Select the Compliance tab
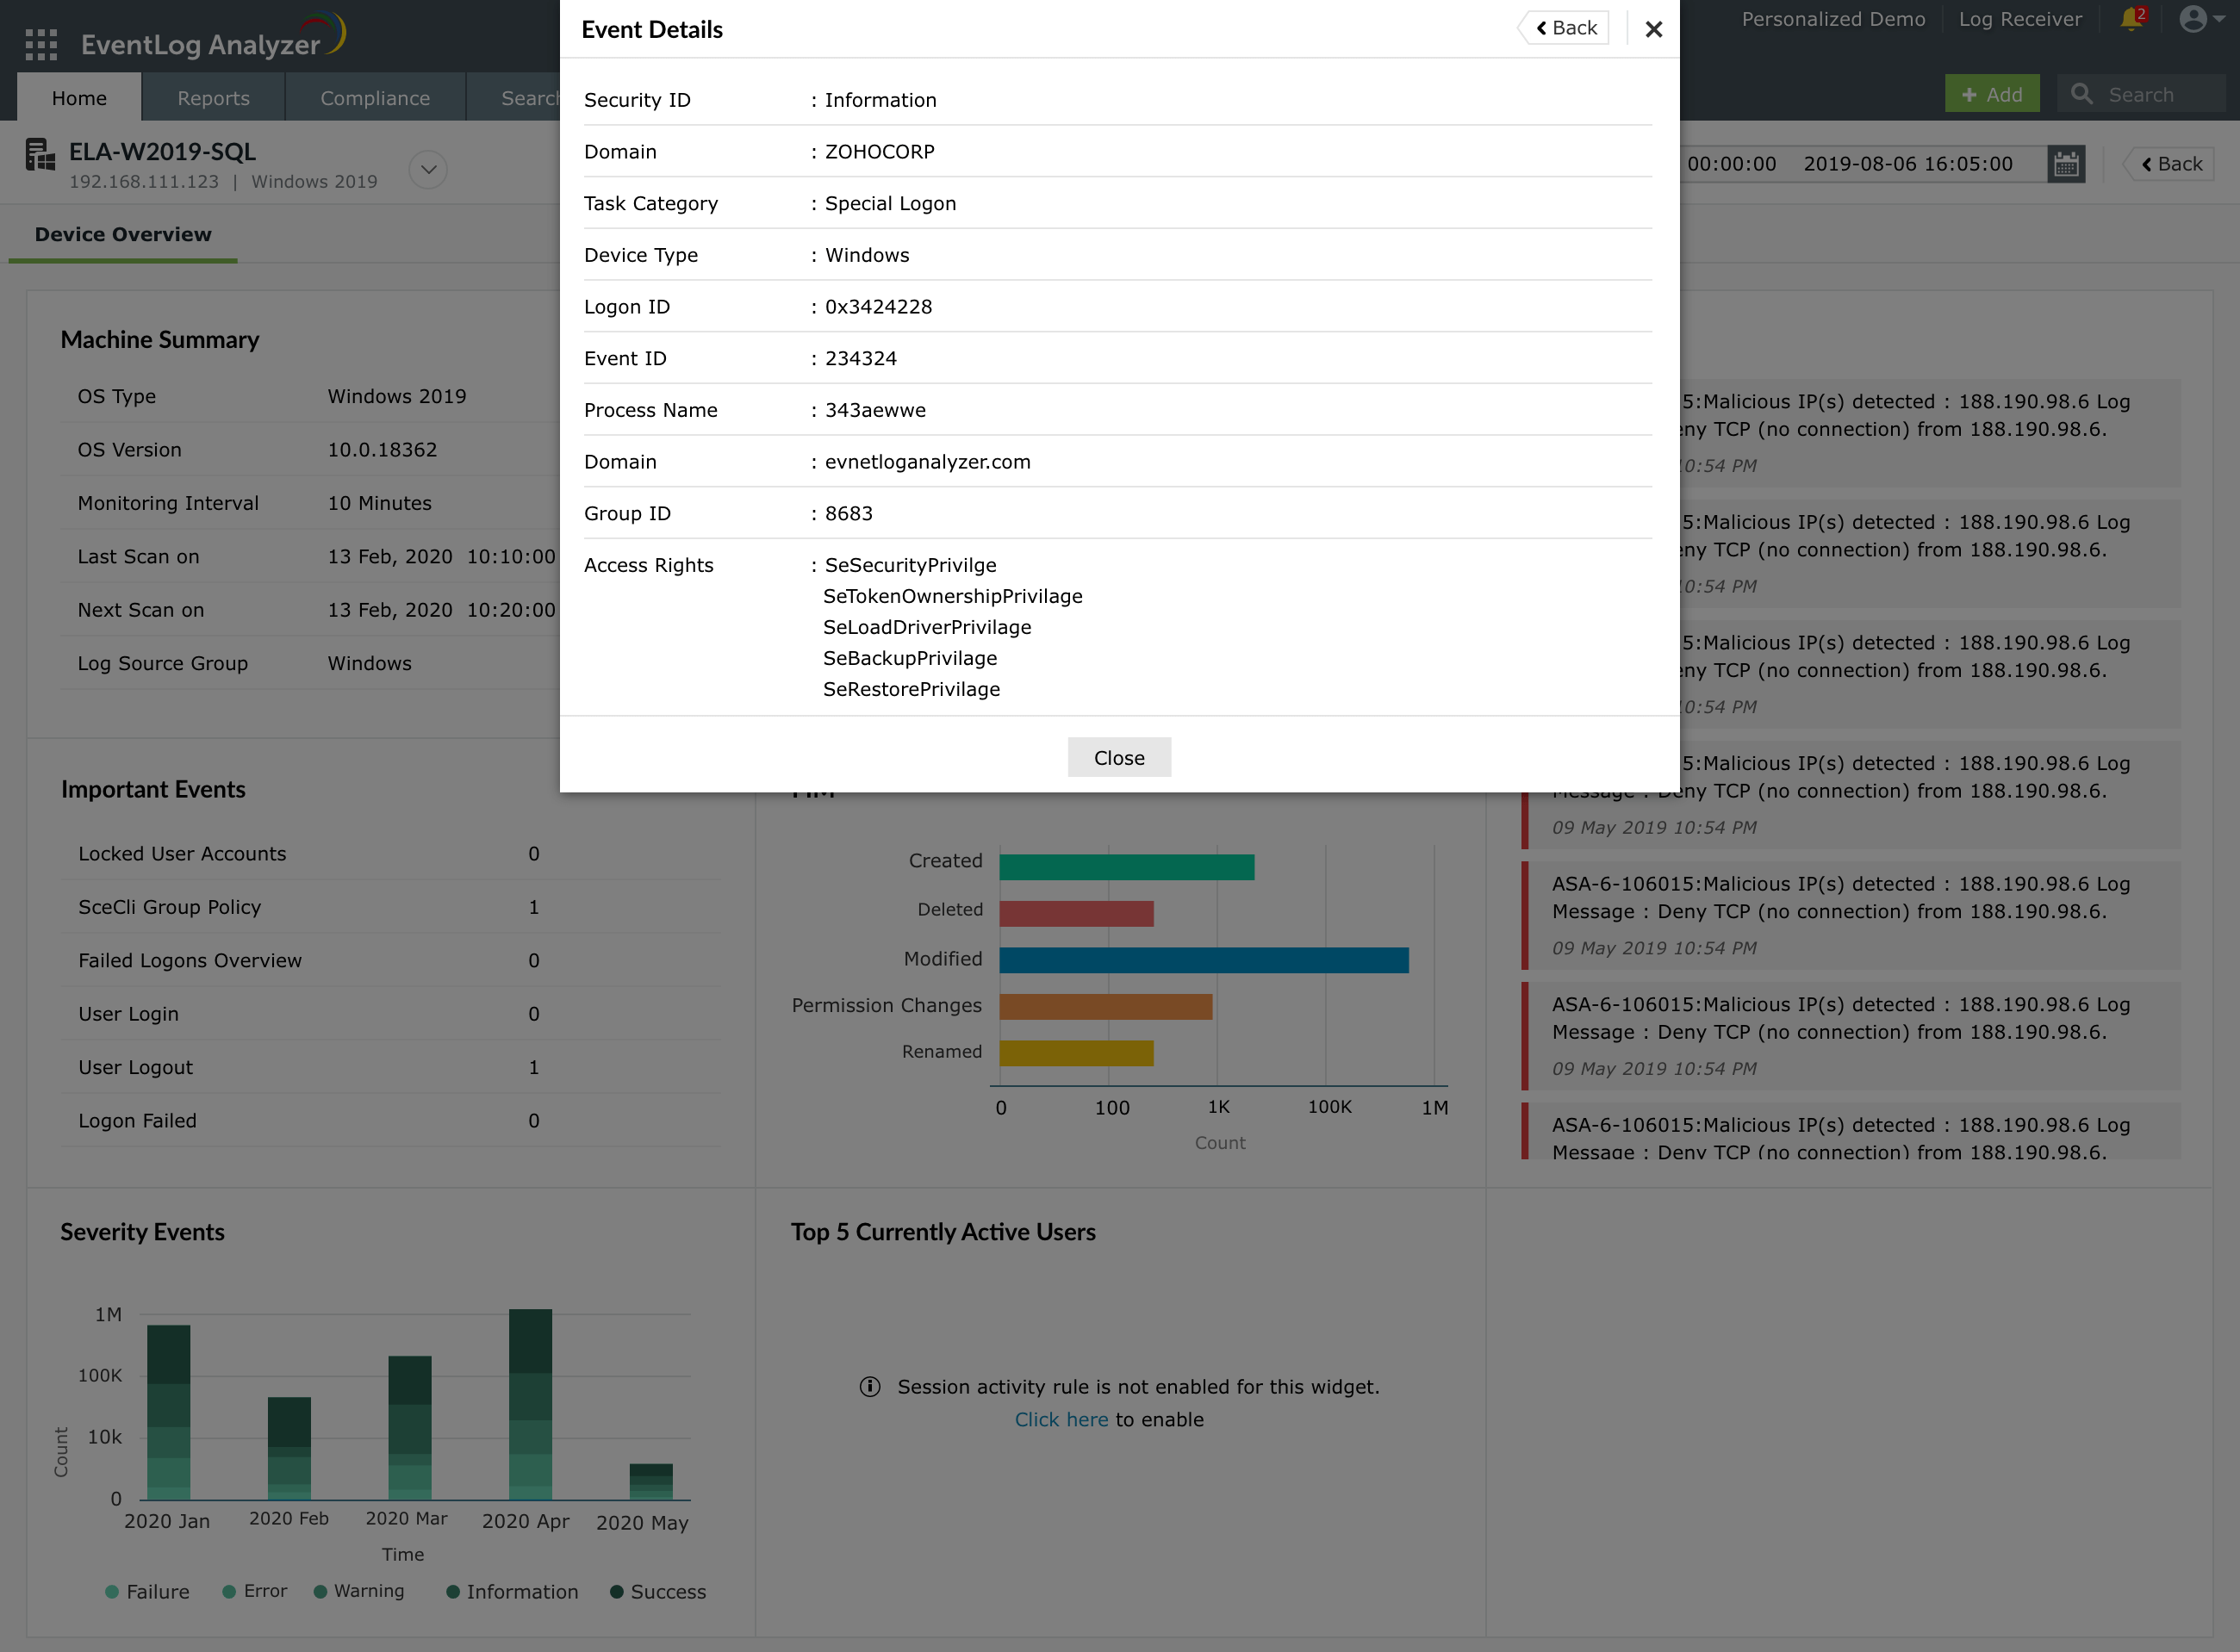 coord(374,97)
